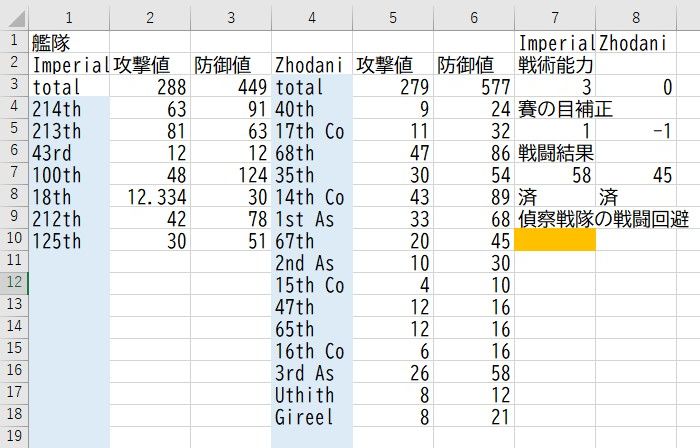Screen dimensions: 700x448
Task: Click the 125th fleet name cell
Action: click(69, 240)
